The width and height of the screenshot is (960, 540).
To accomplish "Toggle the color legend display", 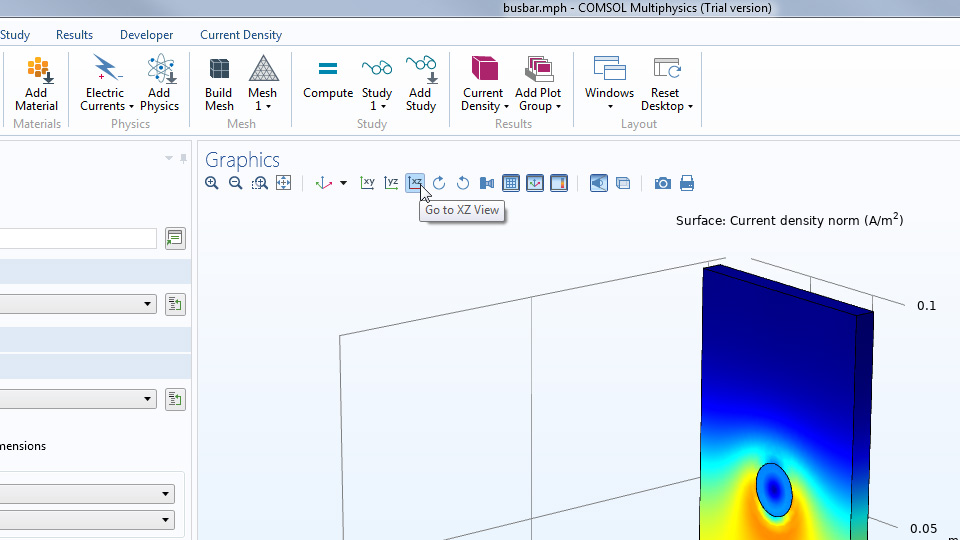I will click(559, 183).
